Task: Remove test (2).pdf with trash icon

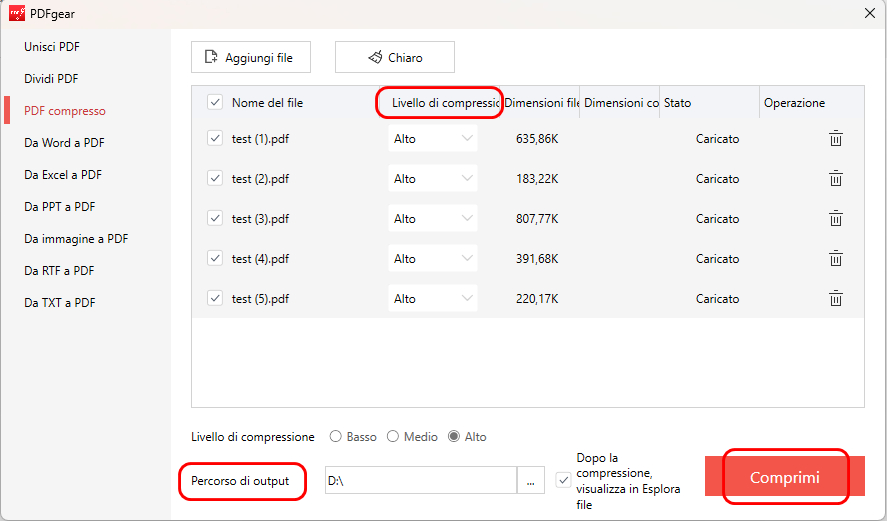Action: (x=835, y=179)
